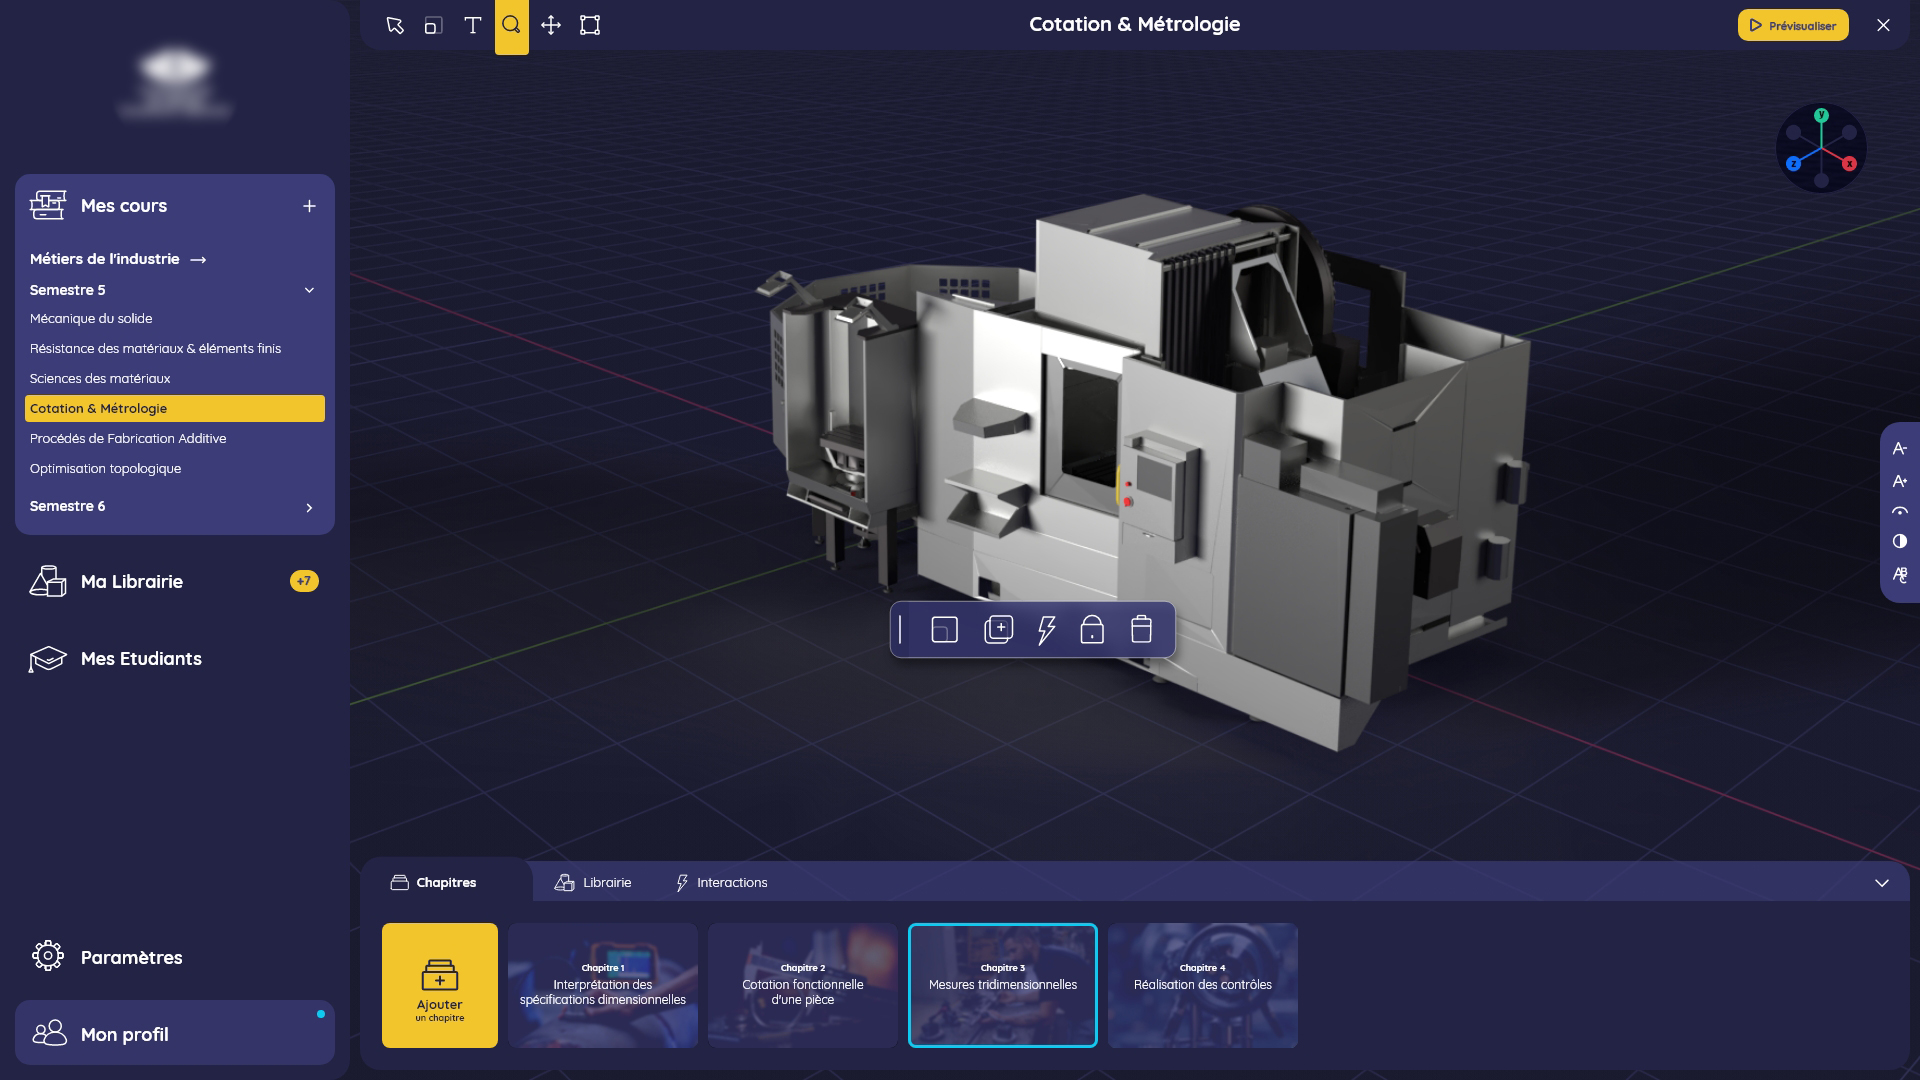Increase text size with A+ icon
Screen dimensions: 1920x1080
pos(1900,481)
